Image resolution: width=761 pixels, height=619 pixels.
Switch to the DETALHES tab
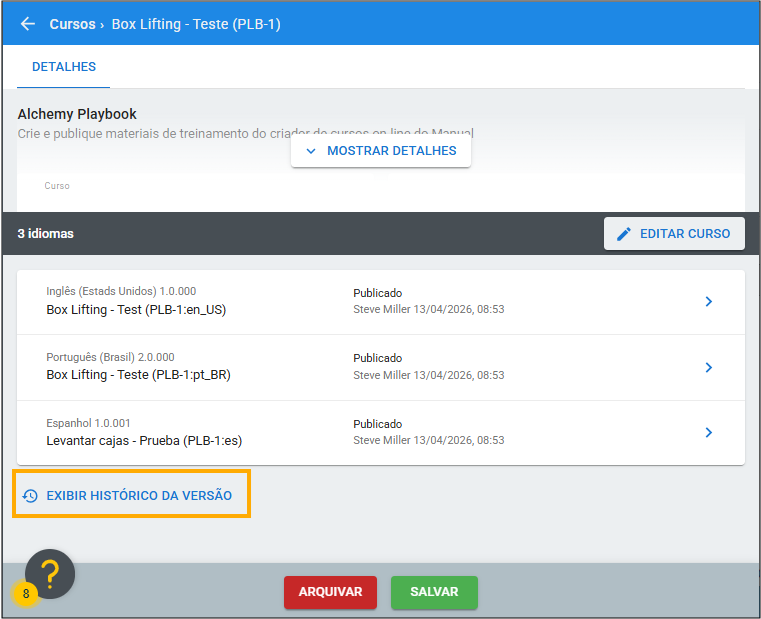click(64, 67)
